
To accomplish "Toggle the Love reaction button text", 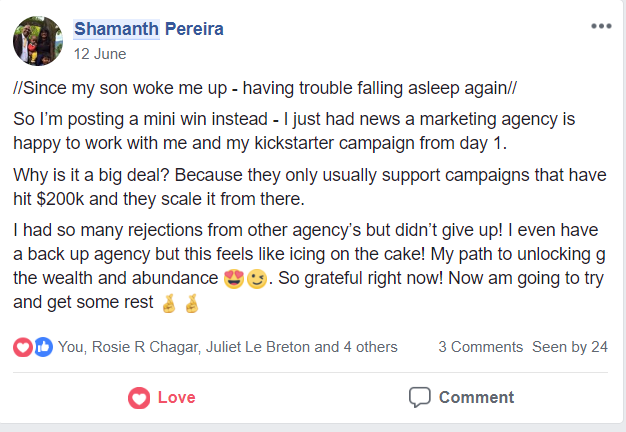I will coord(176,397).
